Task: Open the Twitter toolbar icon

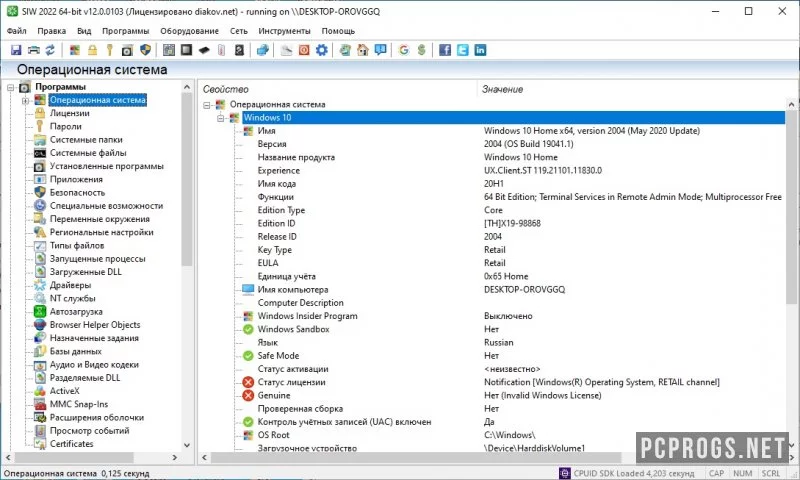Action: point(463,50)
